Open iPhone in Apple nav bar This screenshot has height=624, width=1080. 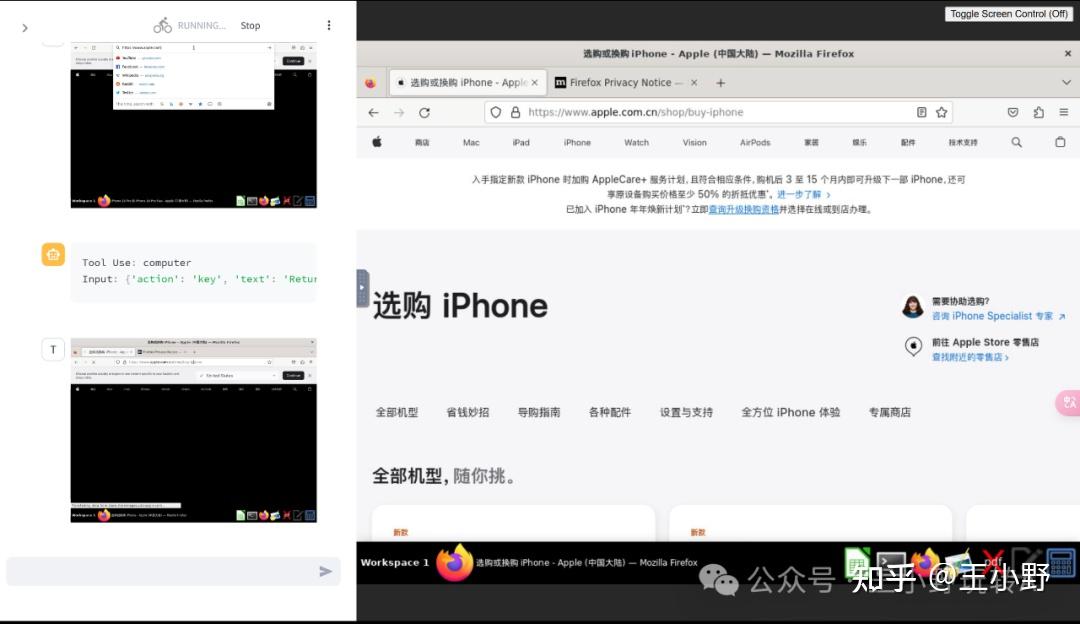[x=577, y=143]
